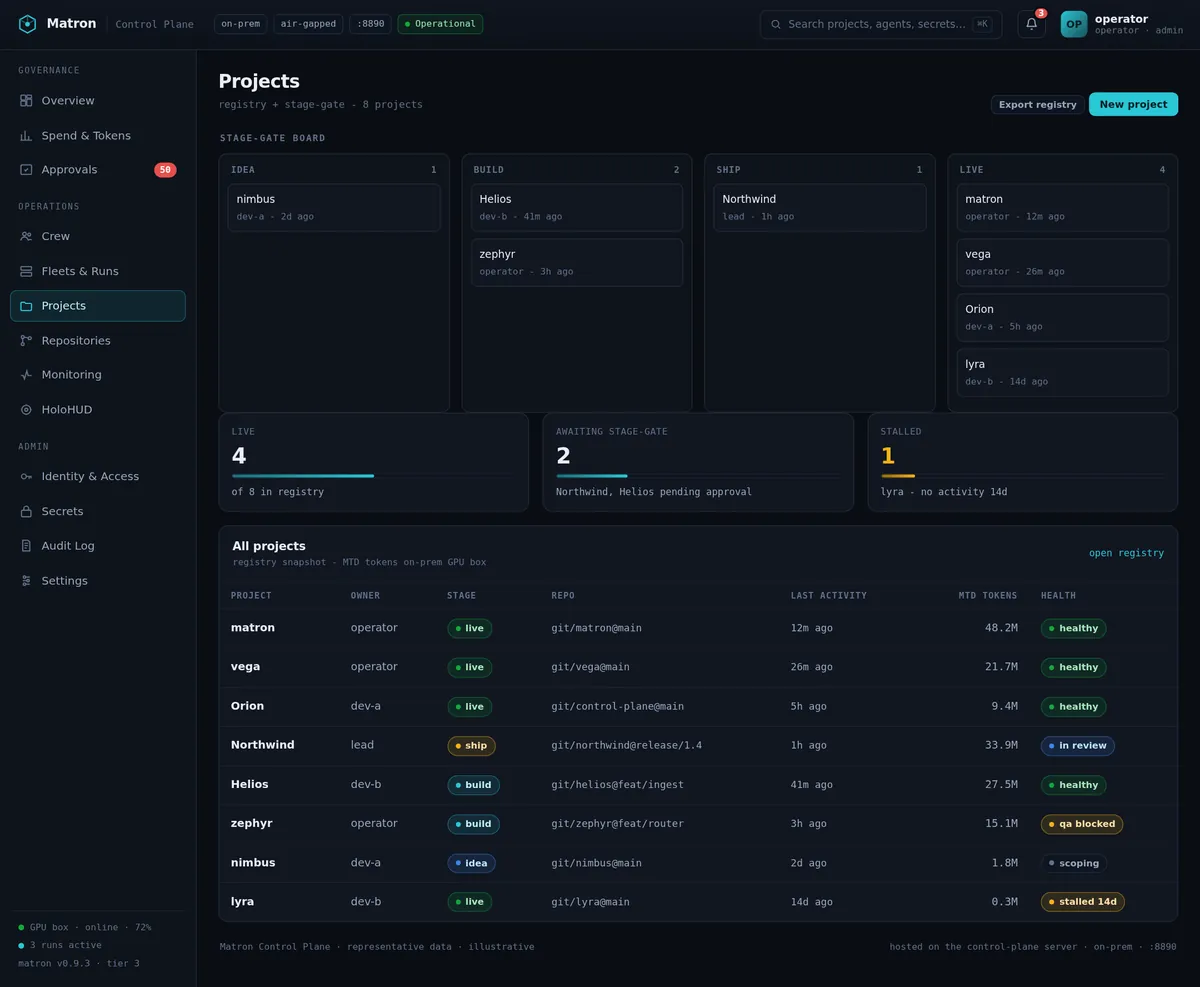Click the Settings sliders icon

pos(26,581)
